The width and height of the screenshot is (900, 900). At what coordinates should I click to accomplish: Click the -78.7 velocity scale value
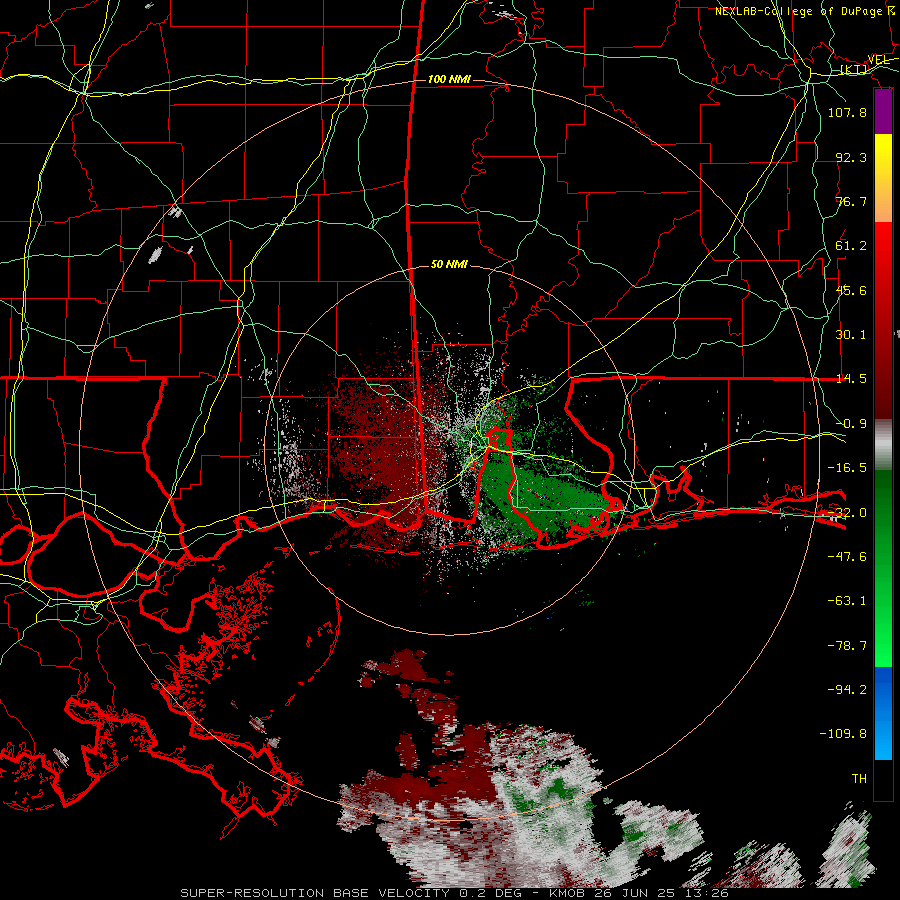[847, 646]
